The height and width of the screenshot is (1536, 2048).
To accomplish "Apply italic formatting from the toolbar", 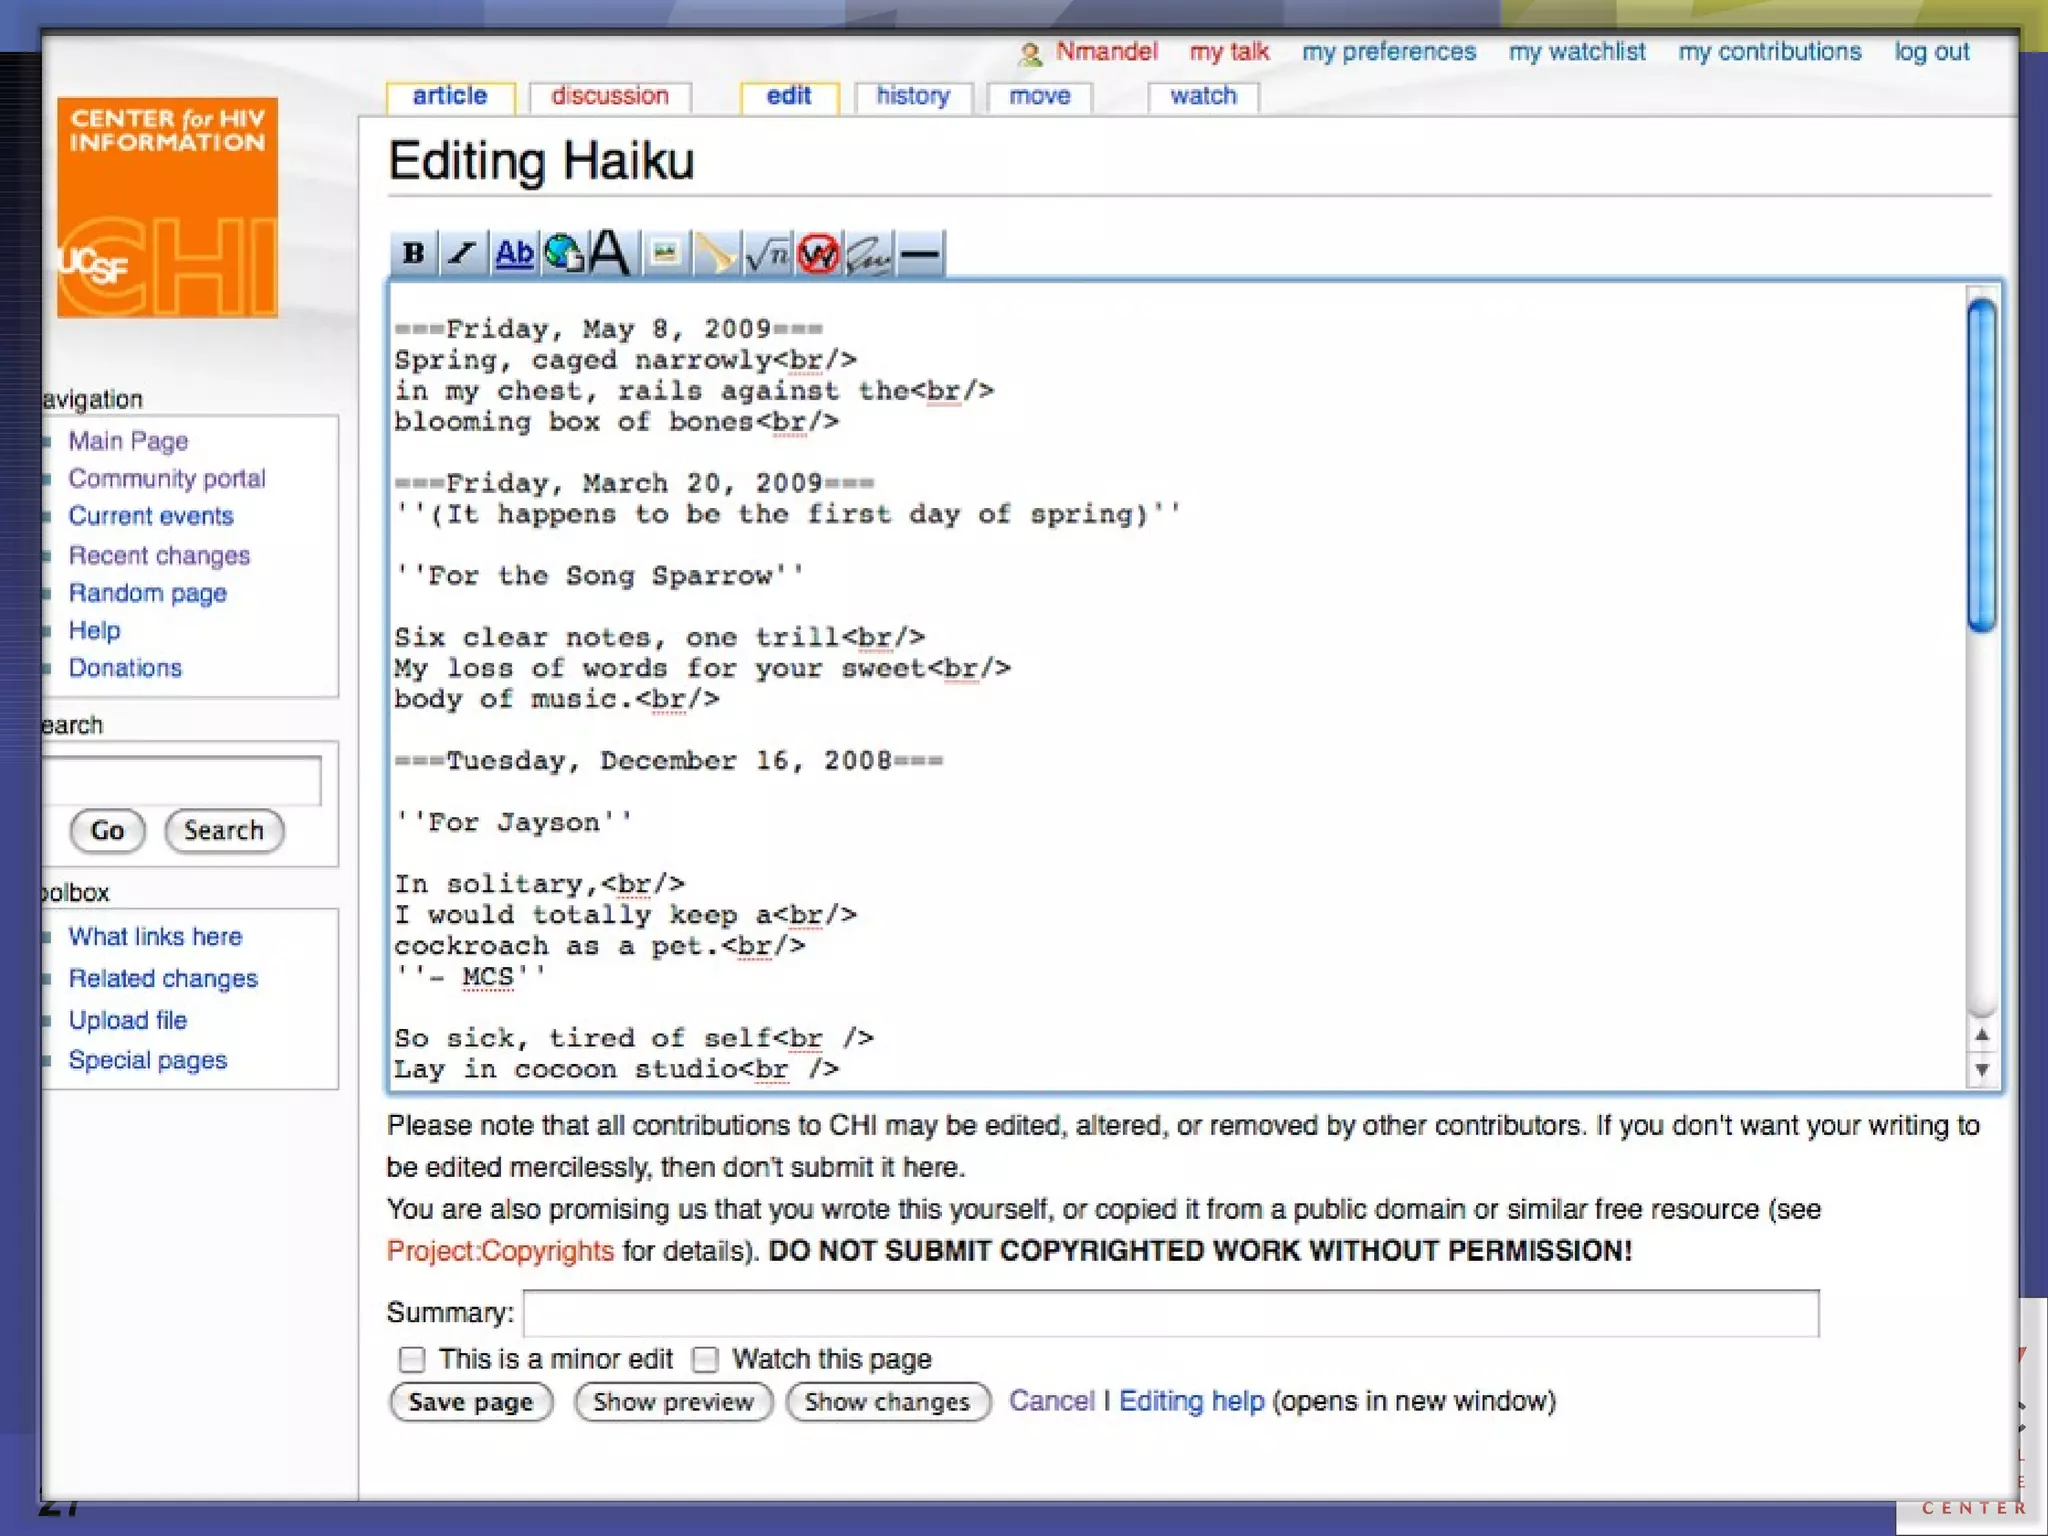I will tap(463, 253).
